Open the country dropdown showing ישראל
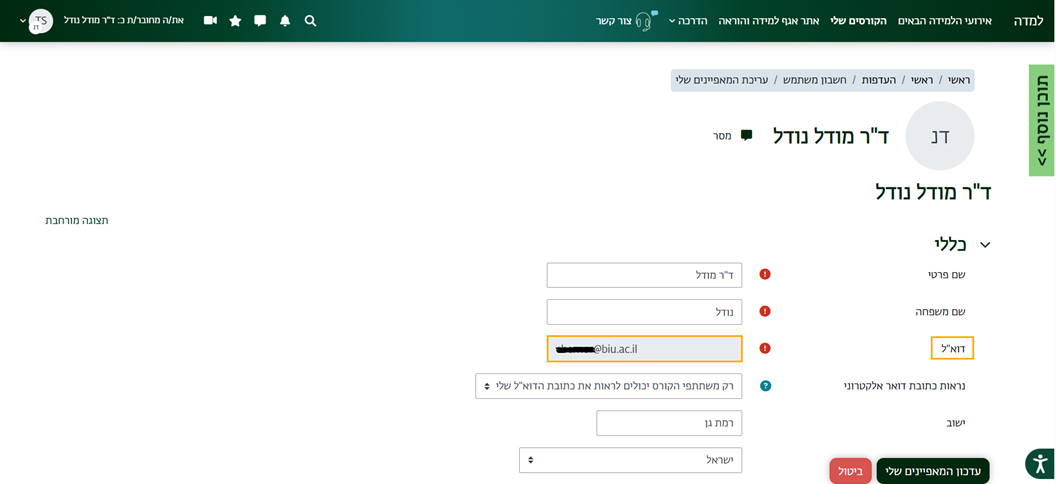Screen dimensions: 1056x484 point(630,460)
